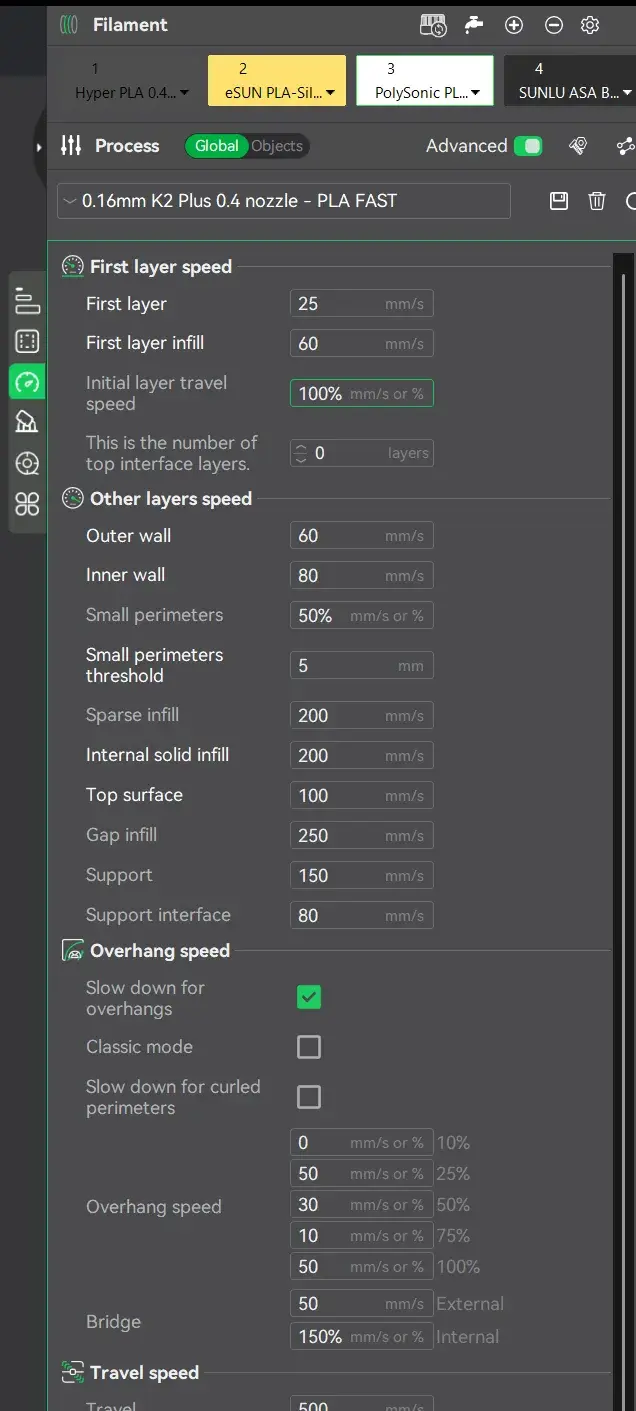Image resolution: width=636 pixels, height=1411 pixels.
Task: Enable Classic mode checkbox
Action: [309, 1047]
